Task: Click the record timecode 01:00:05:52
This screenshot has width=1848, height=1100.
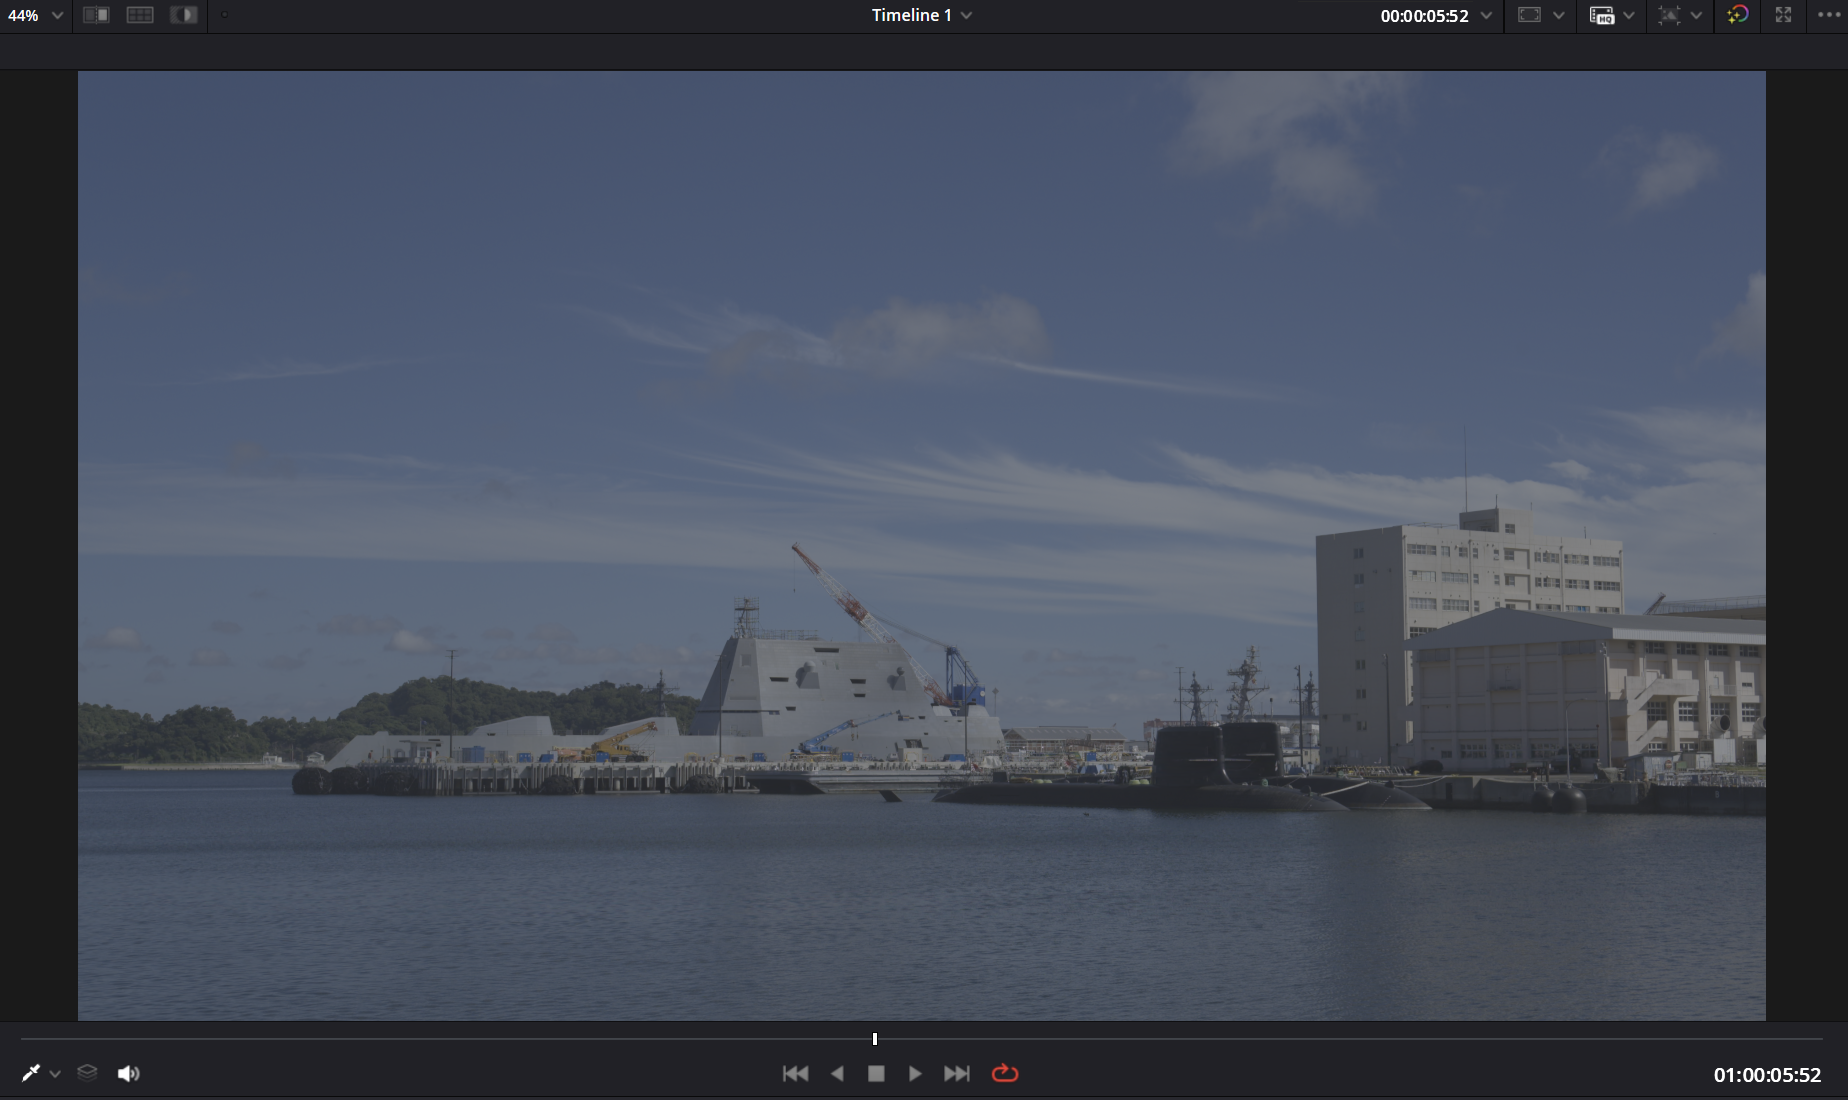Action: click(x=1767, y=1075)
